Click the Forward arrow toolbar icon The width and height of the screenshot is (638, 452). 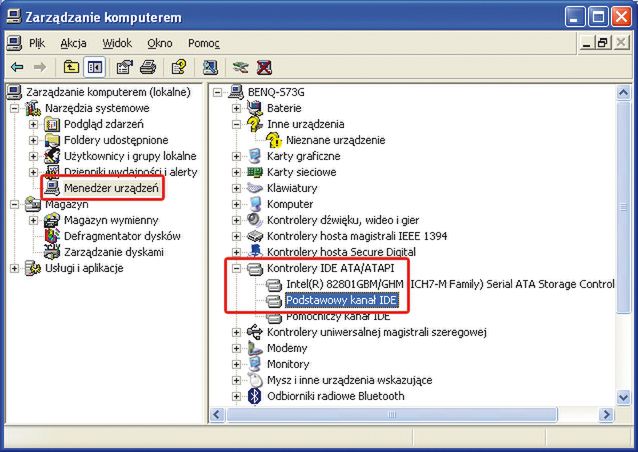(39, 67)
